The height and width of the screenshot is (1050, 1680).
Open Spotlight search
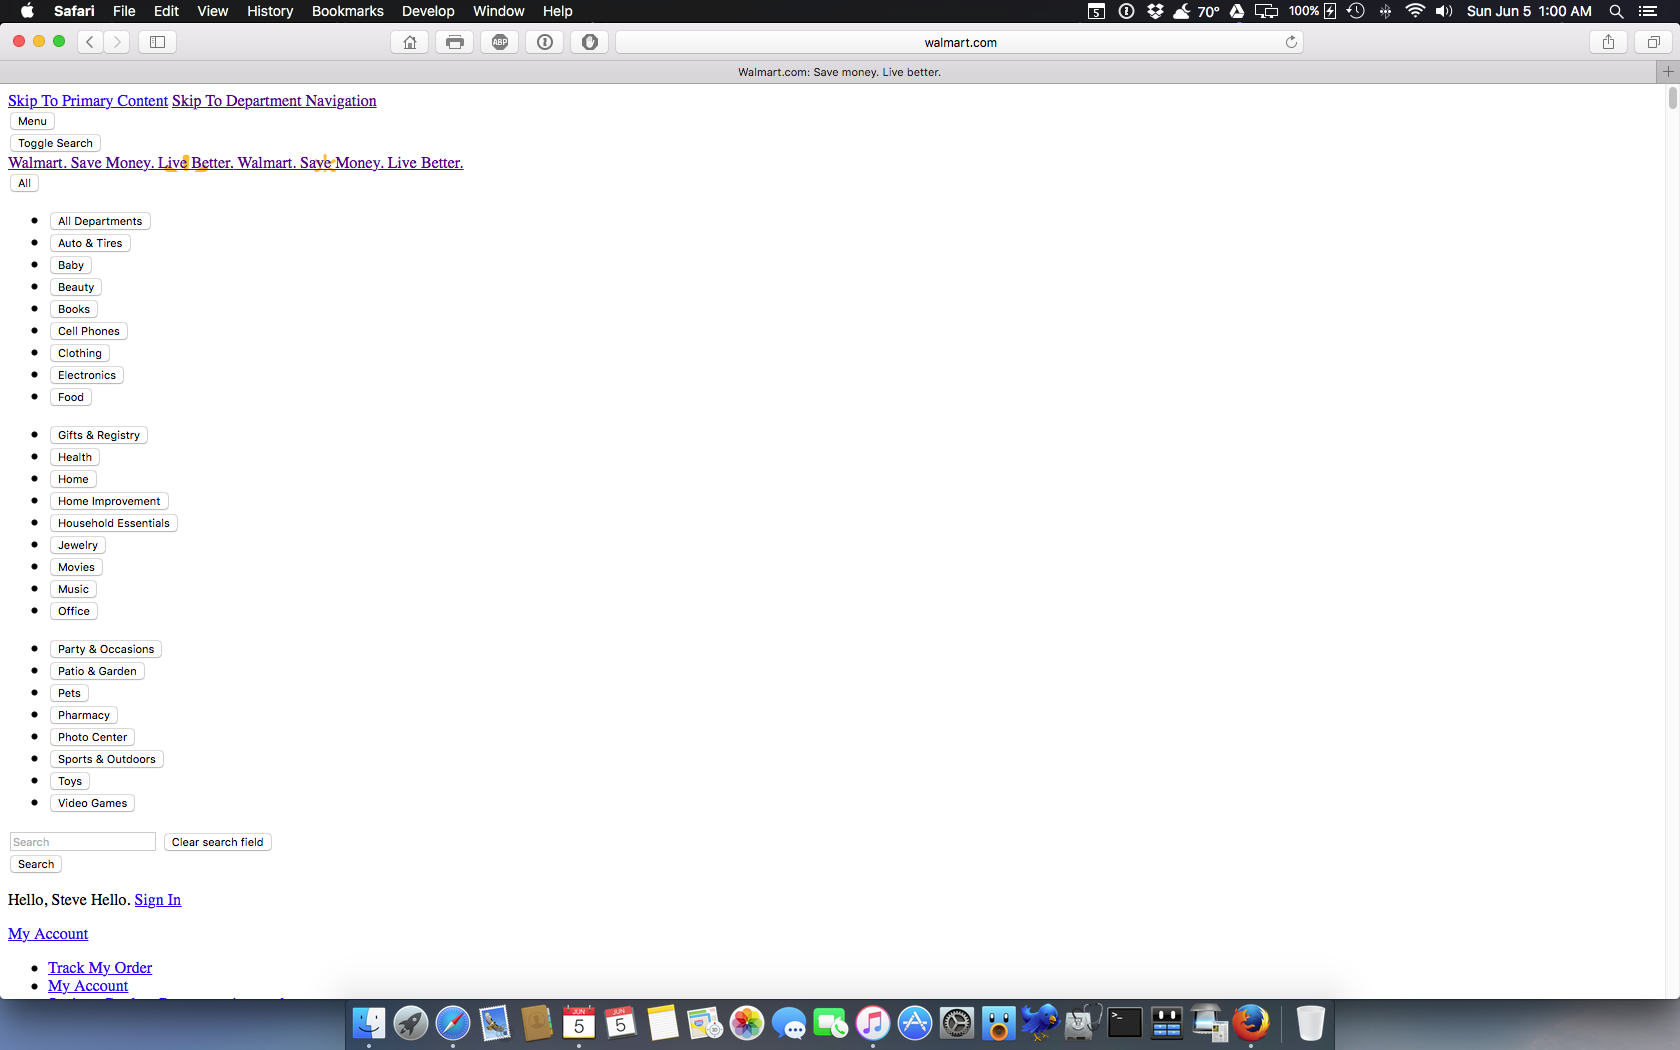coord(1616,11)
